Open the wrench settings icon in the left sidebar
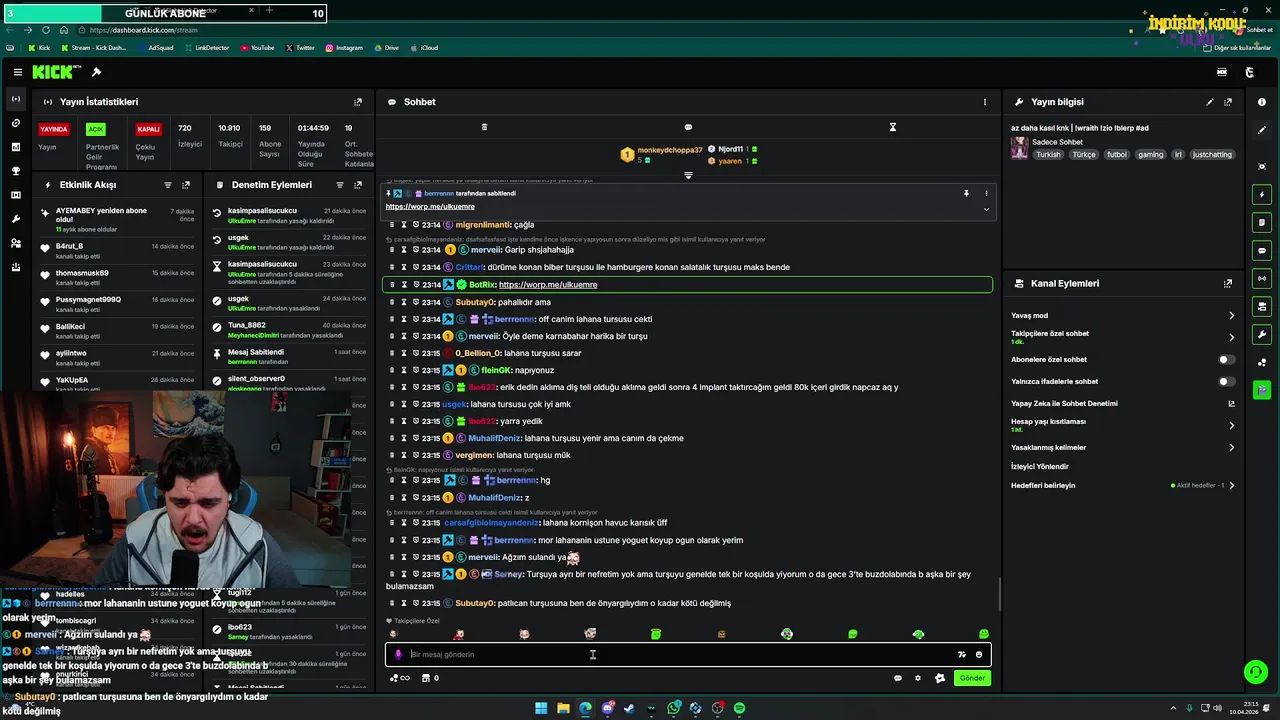Screen dimensions: 1280x720 coord(15,219)
